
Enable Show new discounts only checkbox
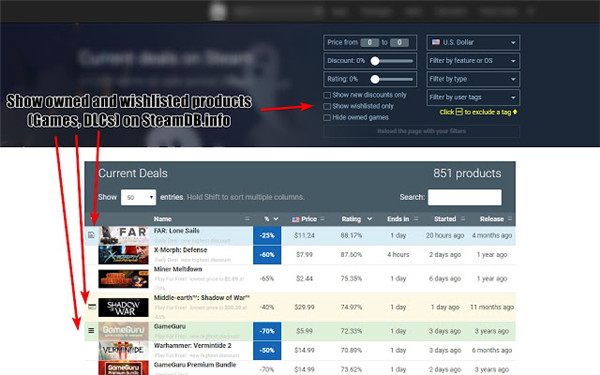click(327, 95)
